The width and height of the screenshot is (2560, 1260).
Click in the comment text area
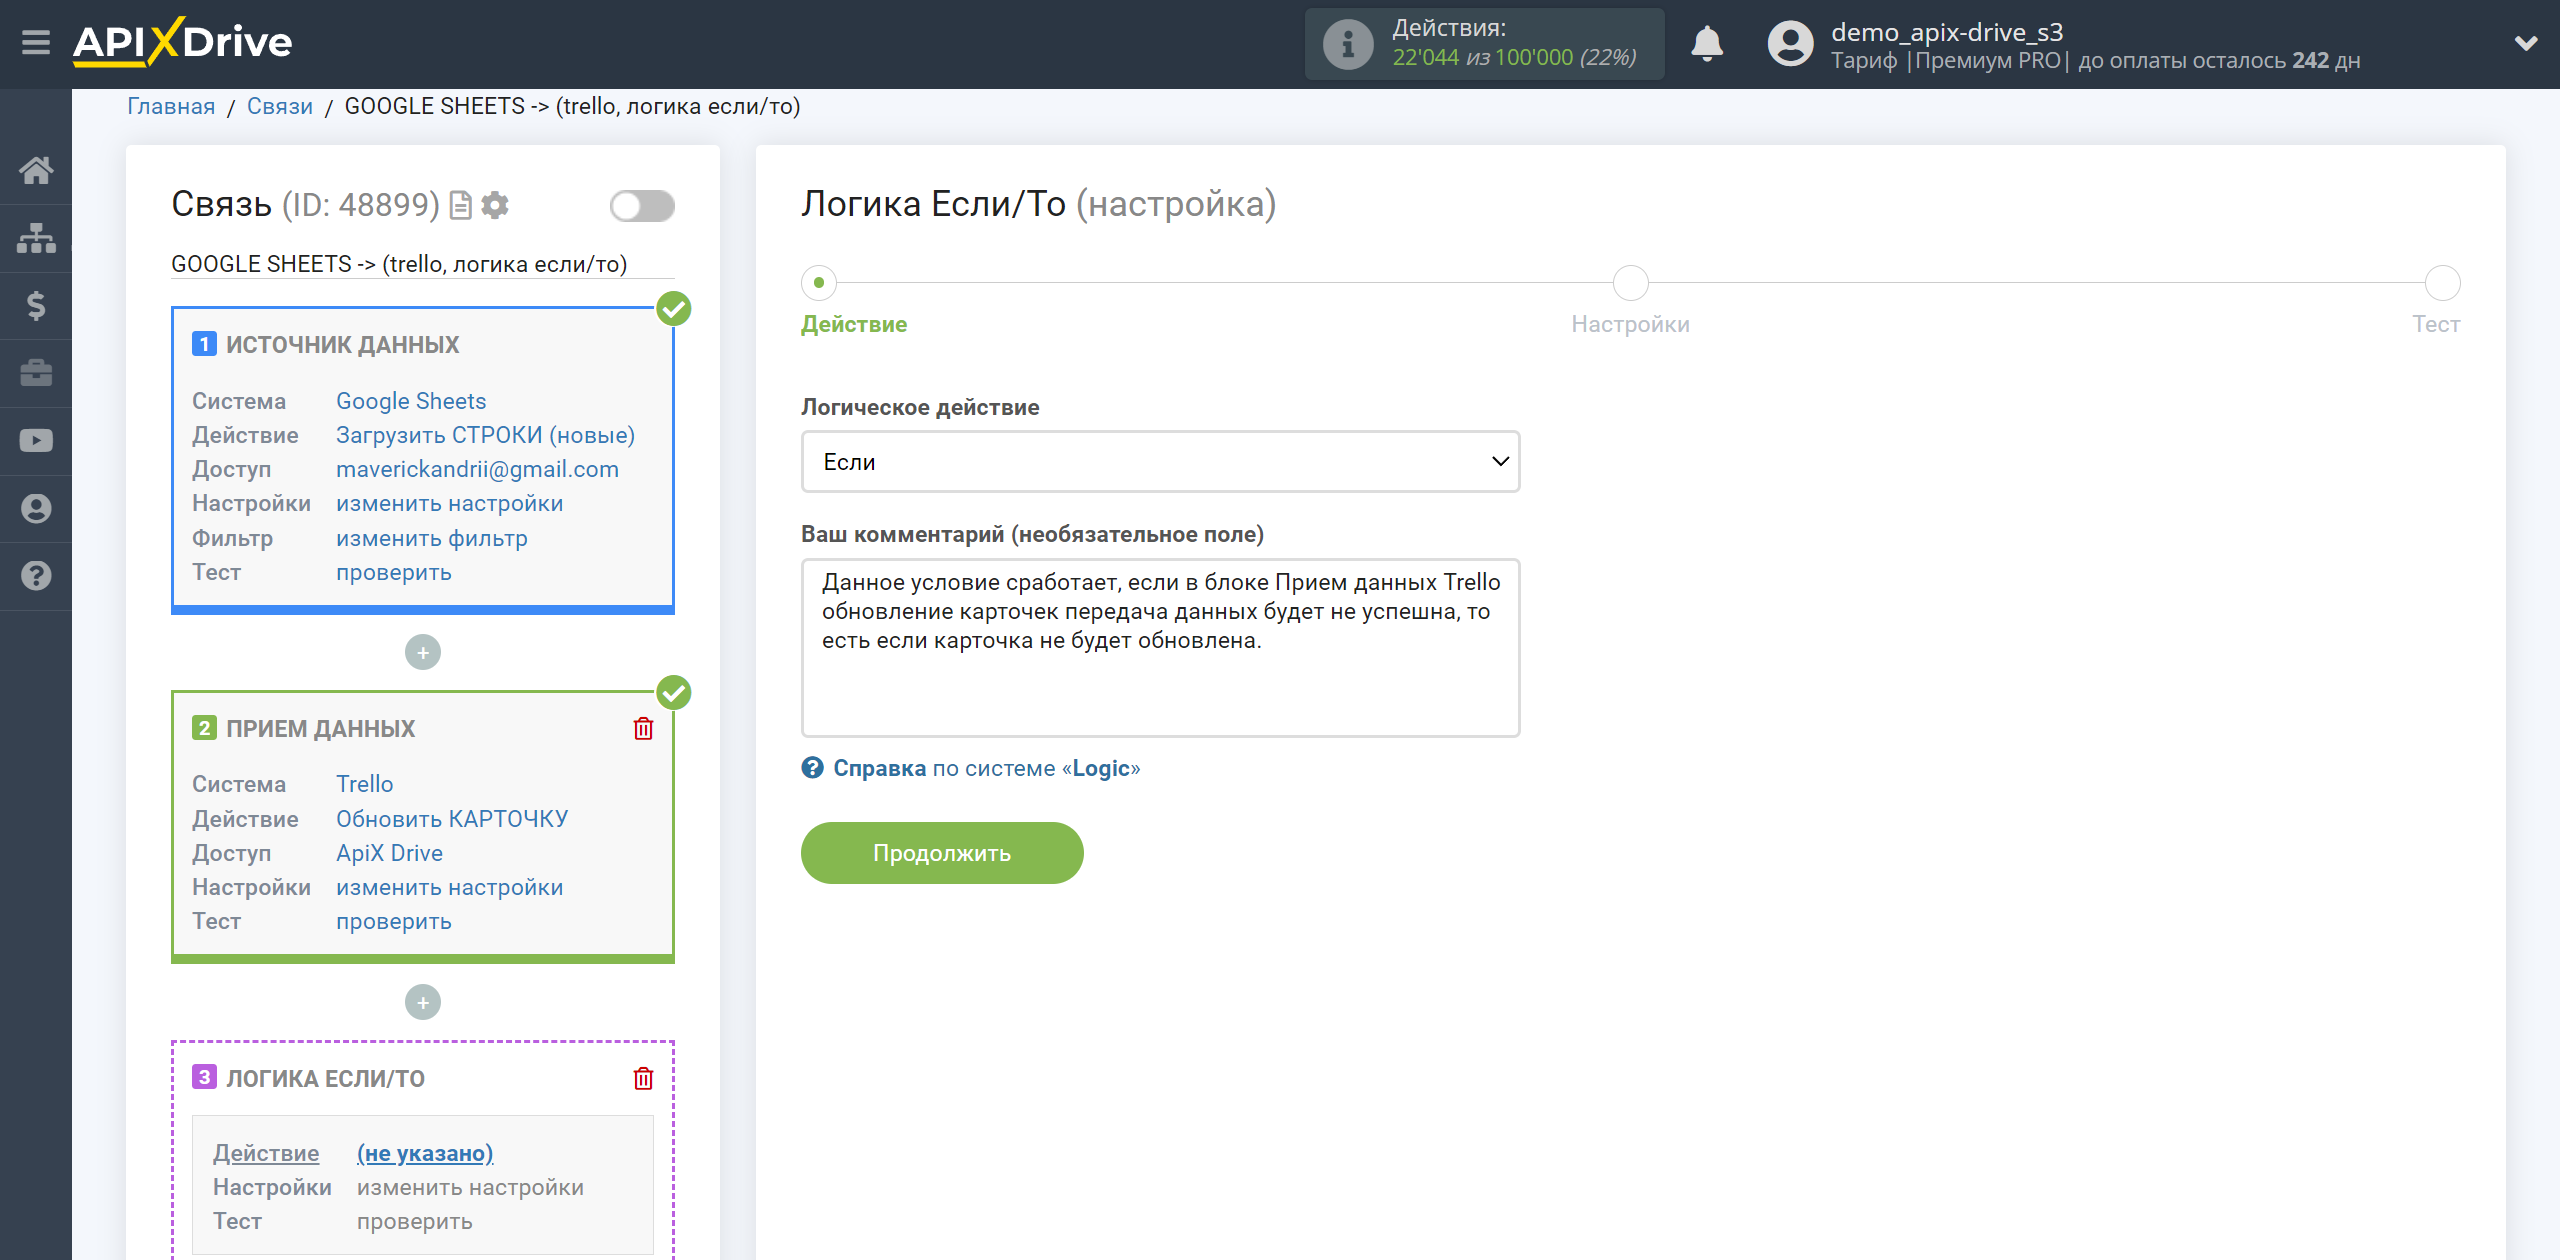click(x=1160, y=648)
